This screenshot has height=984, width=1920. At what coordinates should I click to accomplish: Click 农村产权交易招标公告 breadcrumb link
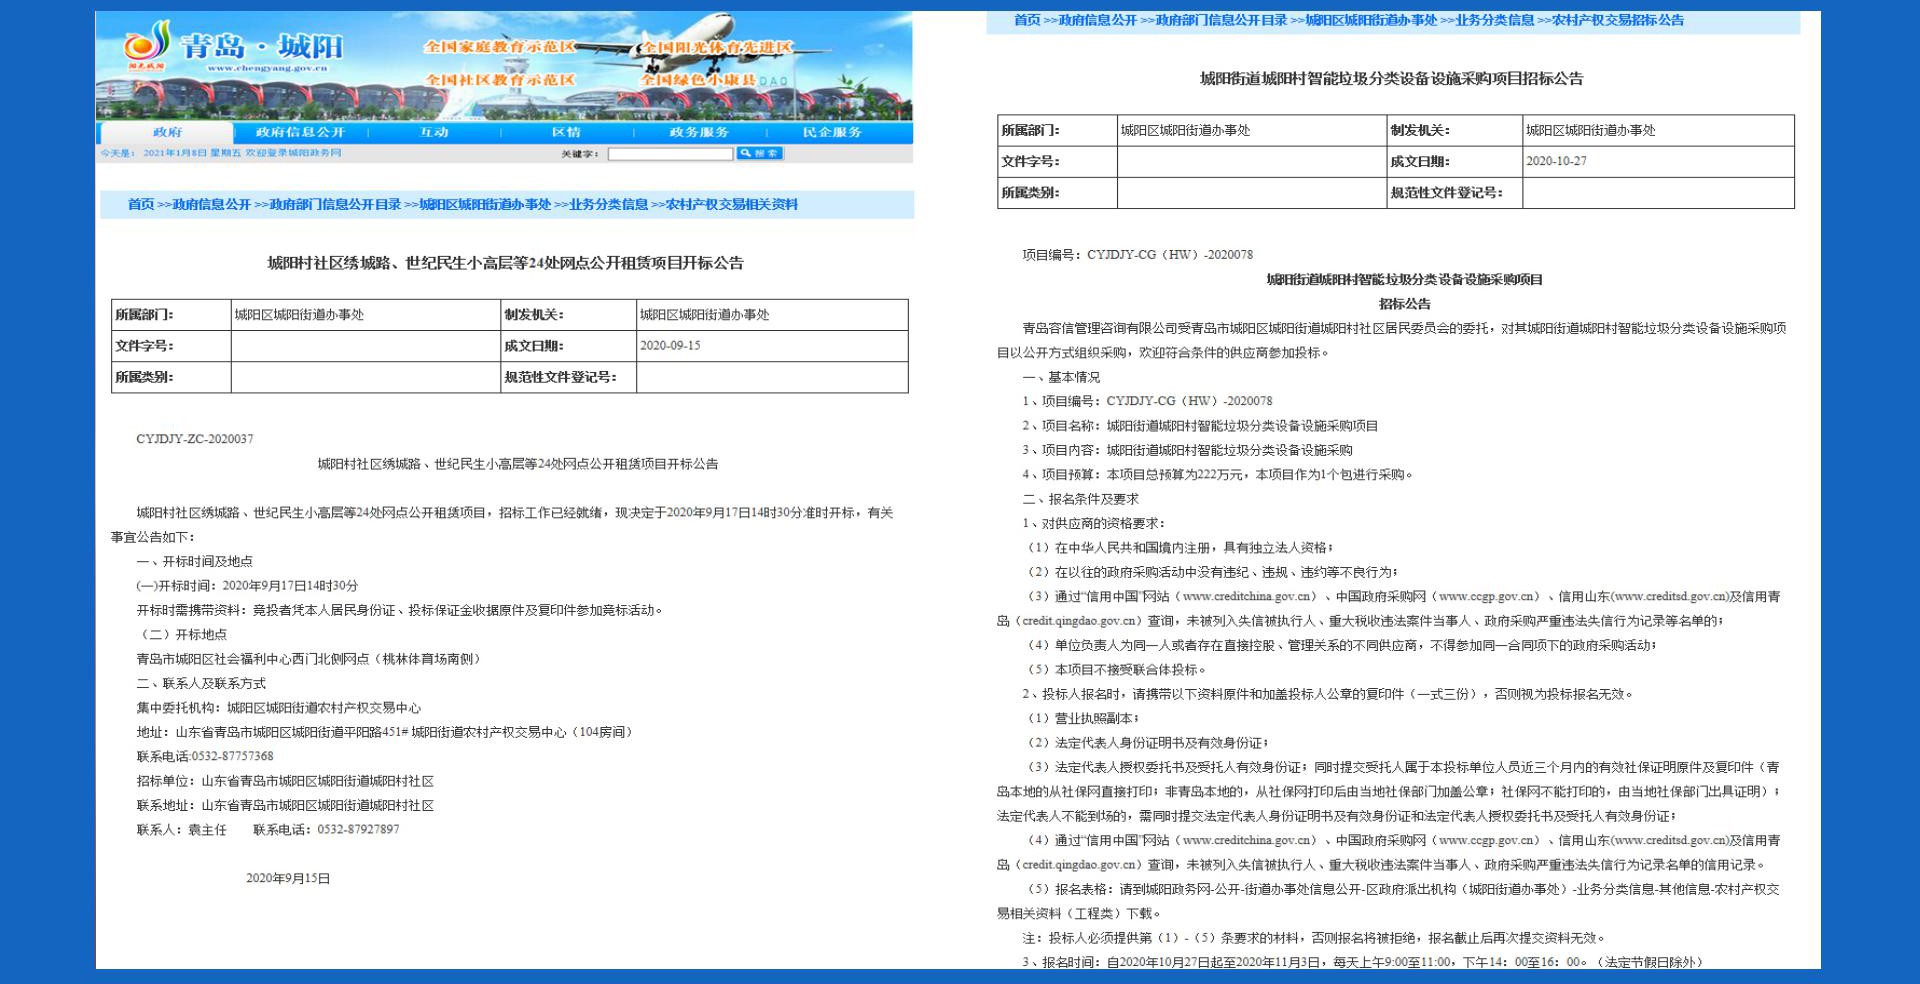click(x=1618, y=20)
